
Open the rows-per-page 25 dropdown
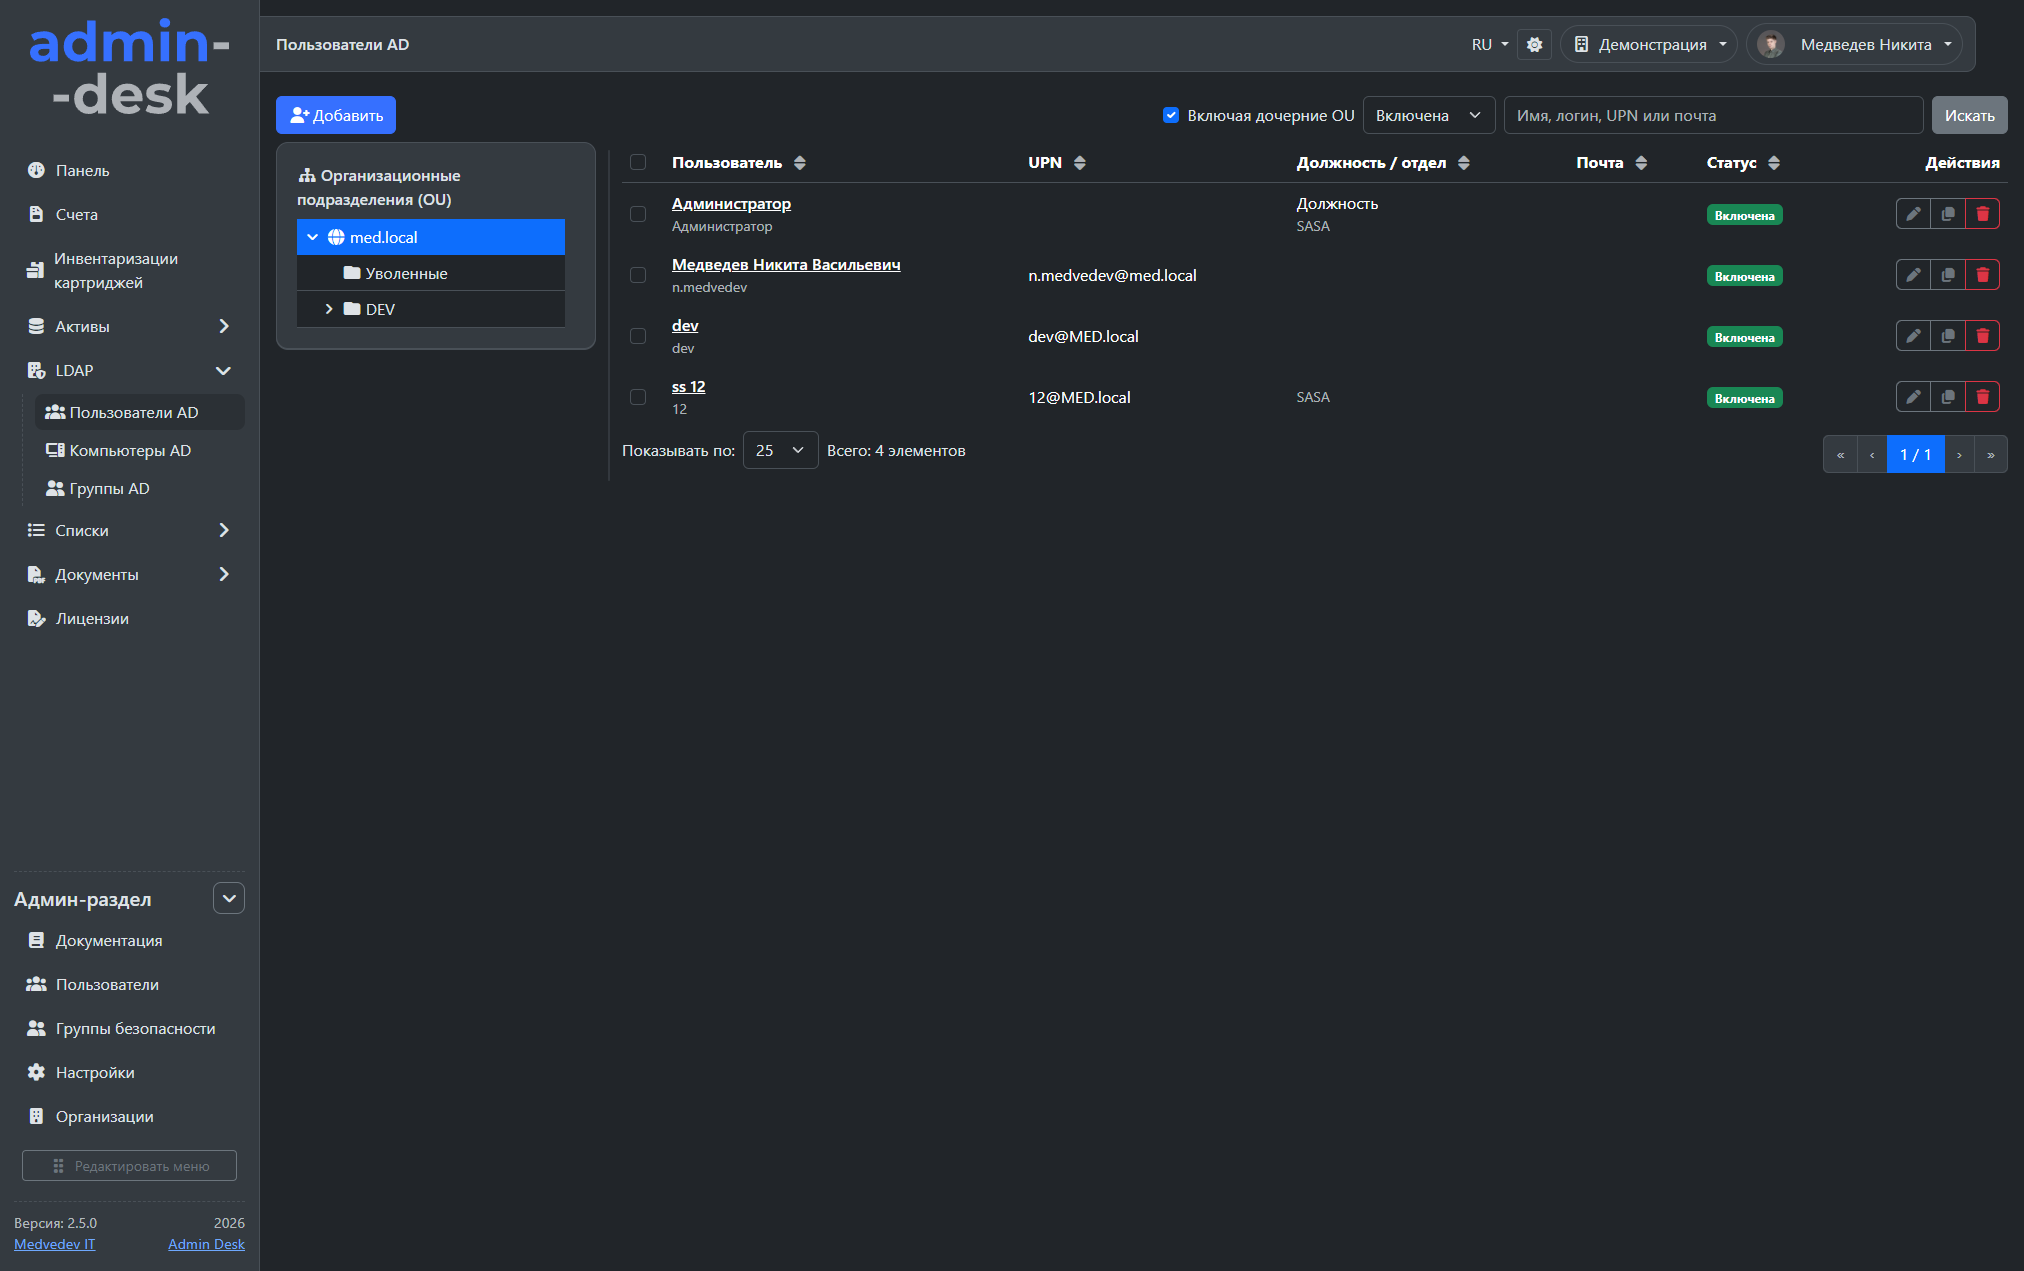[x=780, y=451]
